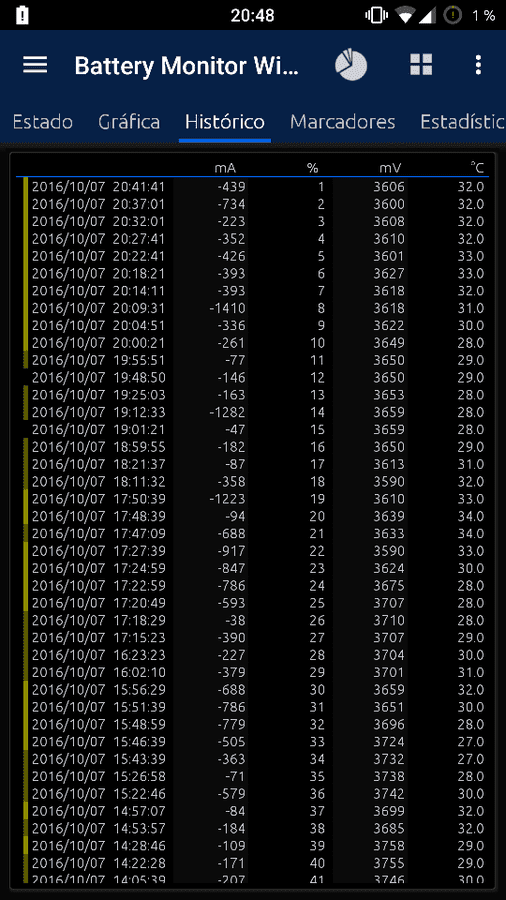Select the Histórico tab
Screen dimensions: 506x900
224,122
